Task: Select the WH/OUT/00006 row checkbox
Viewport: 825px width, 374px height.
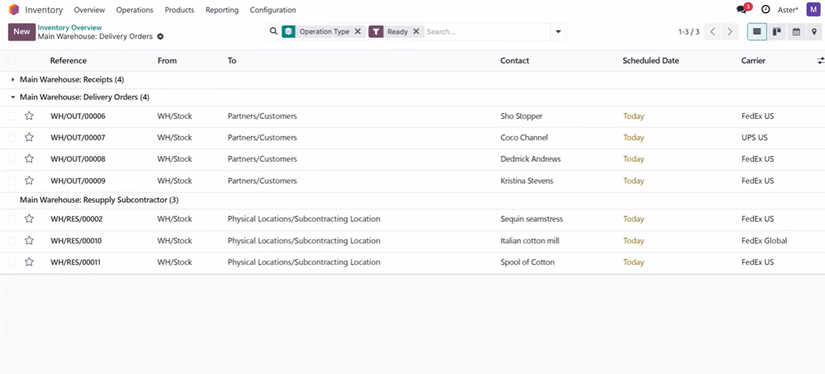Action: tap(12, 116)
